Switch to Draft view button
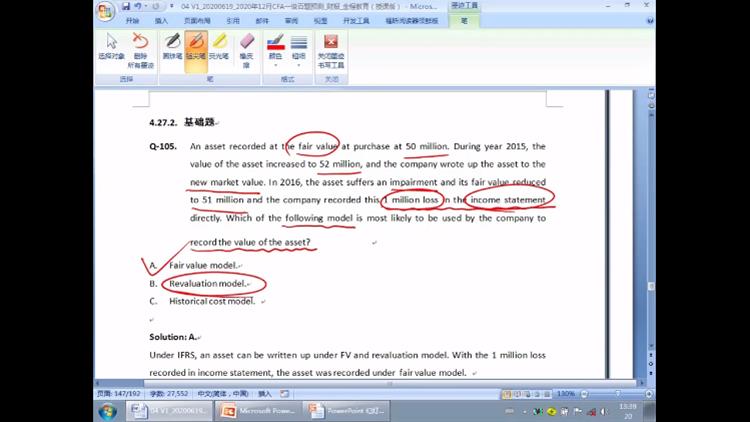The image size is (750, 422). (547, 394)
